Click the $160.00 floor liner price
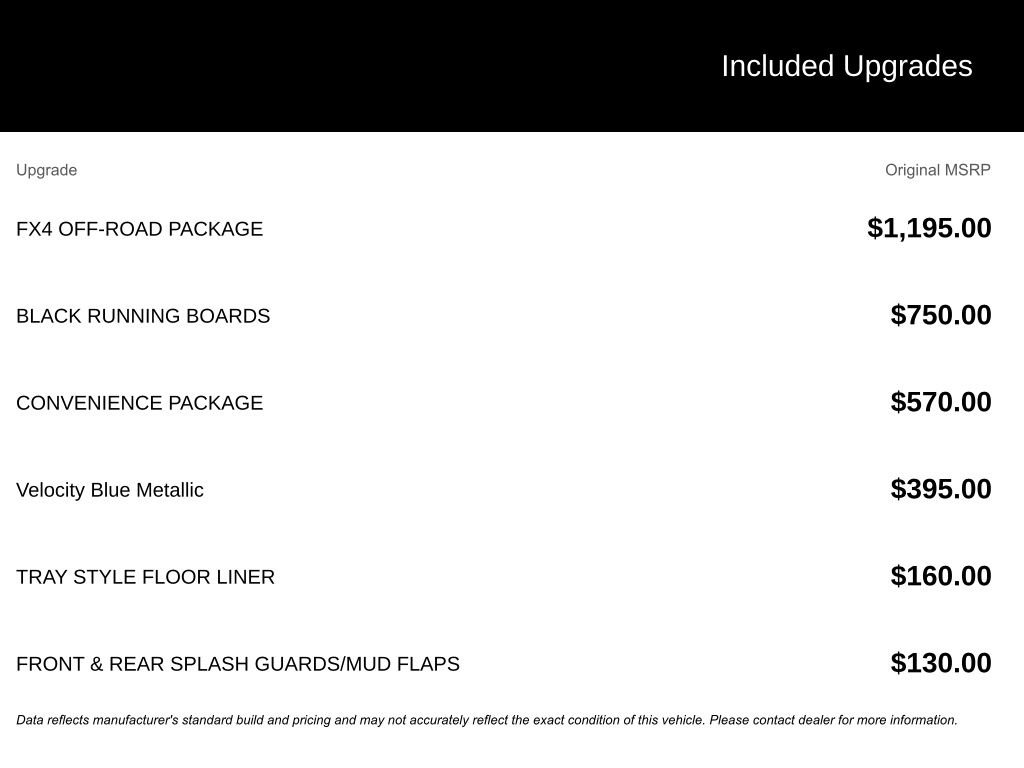Viewport: 1024px width, 768px height. click(941, 575)
